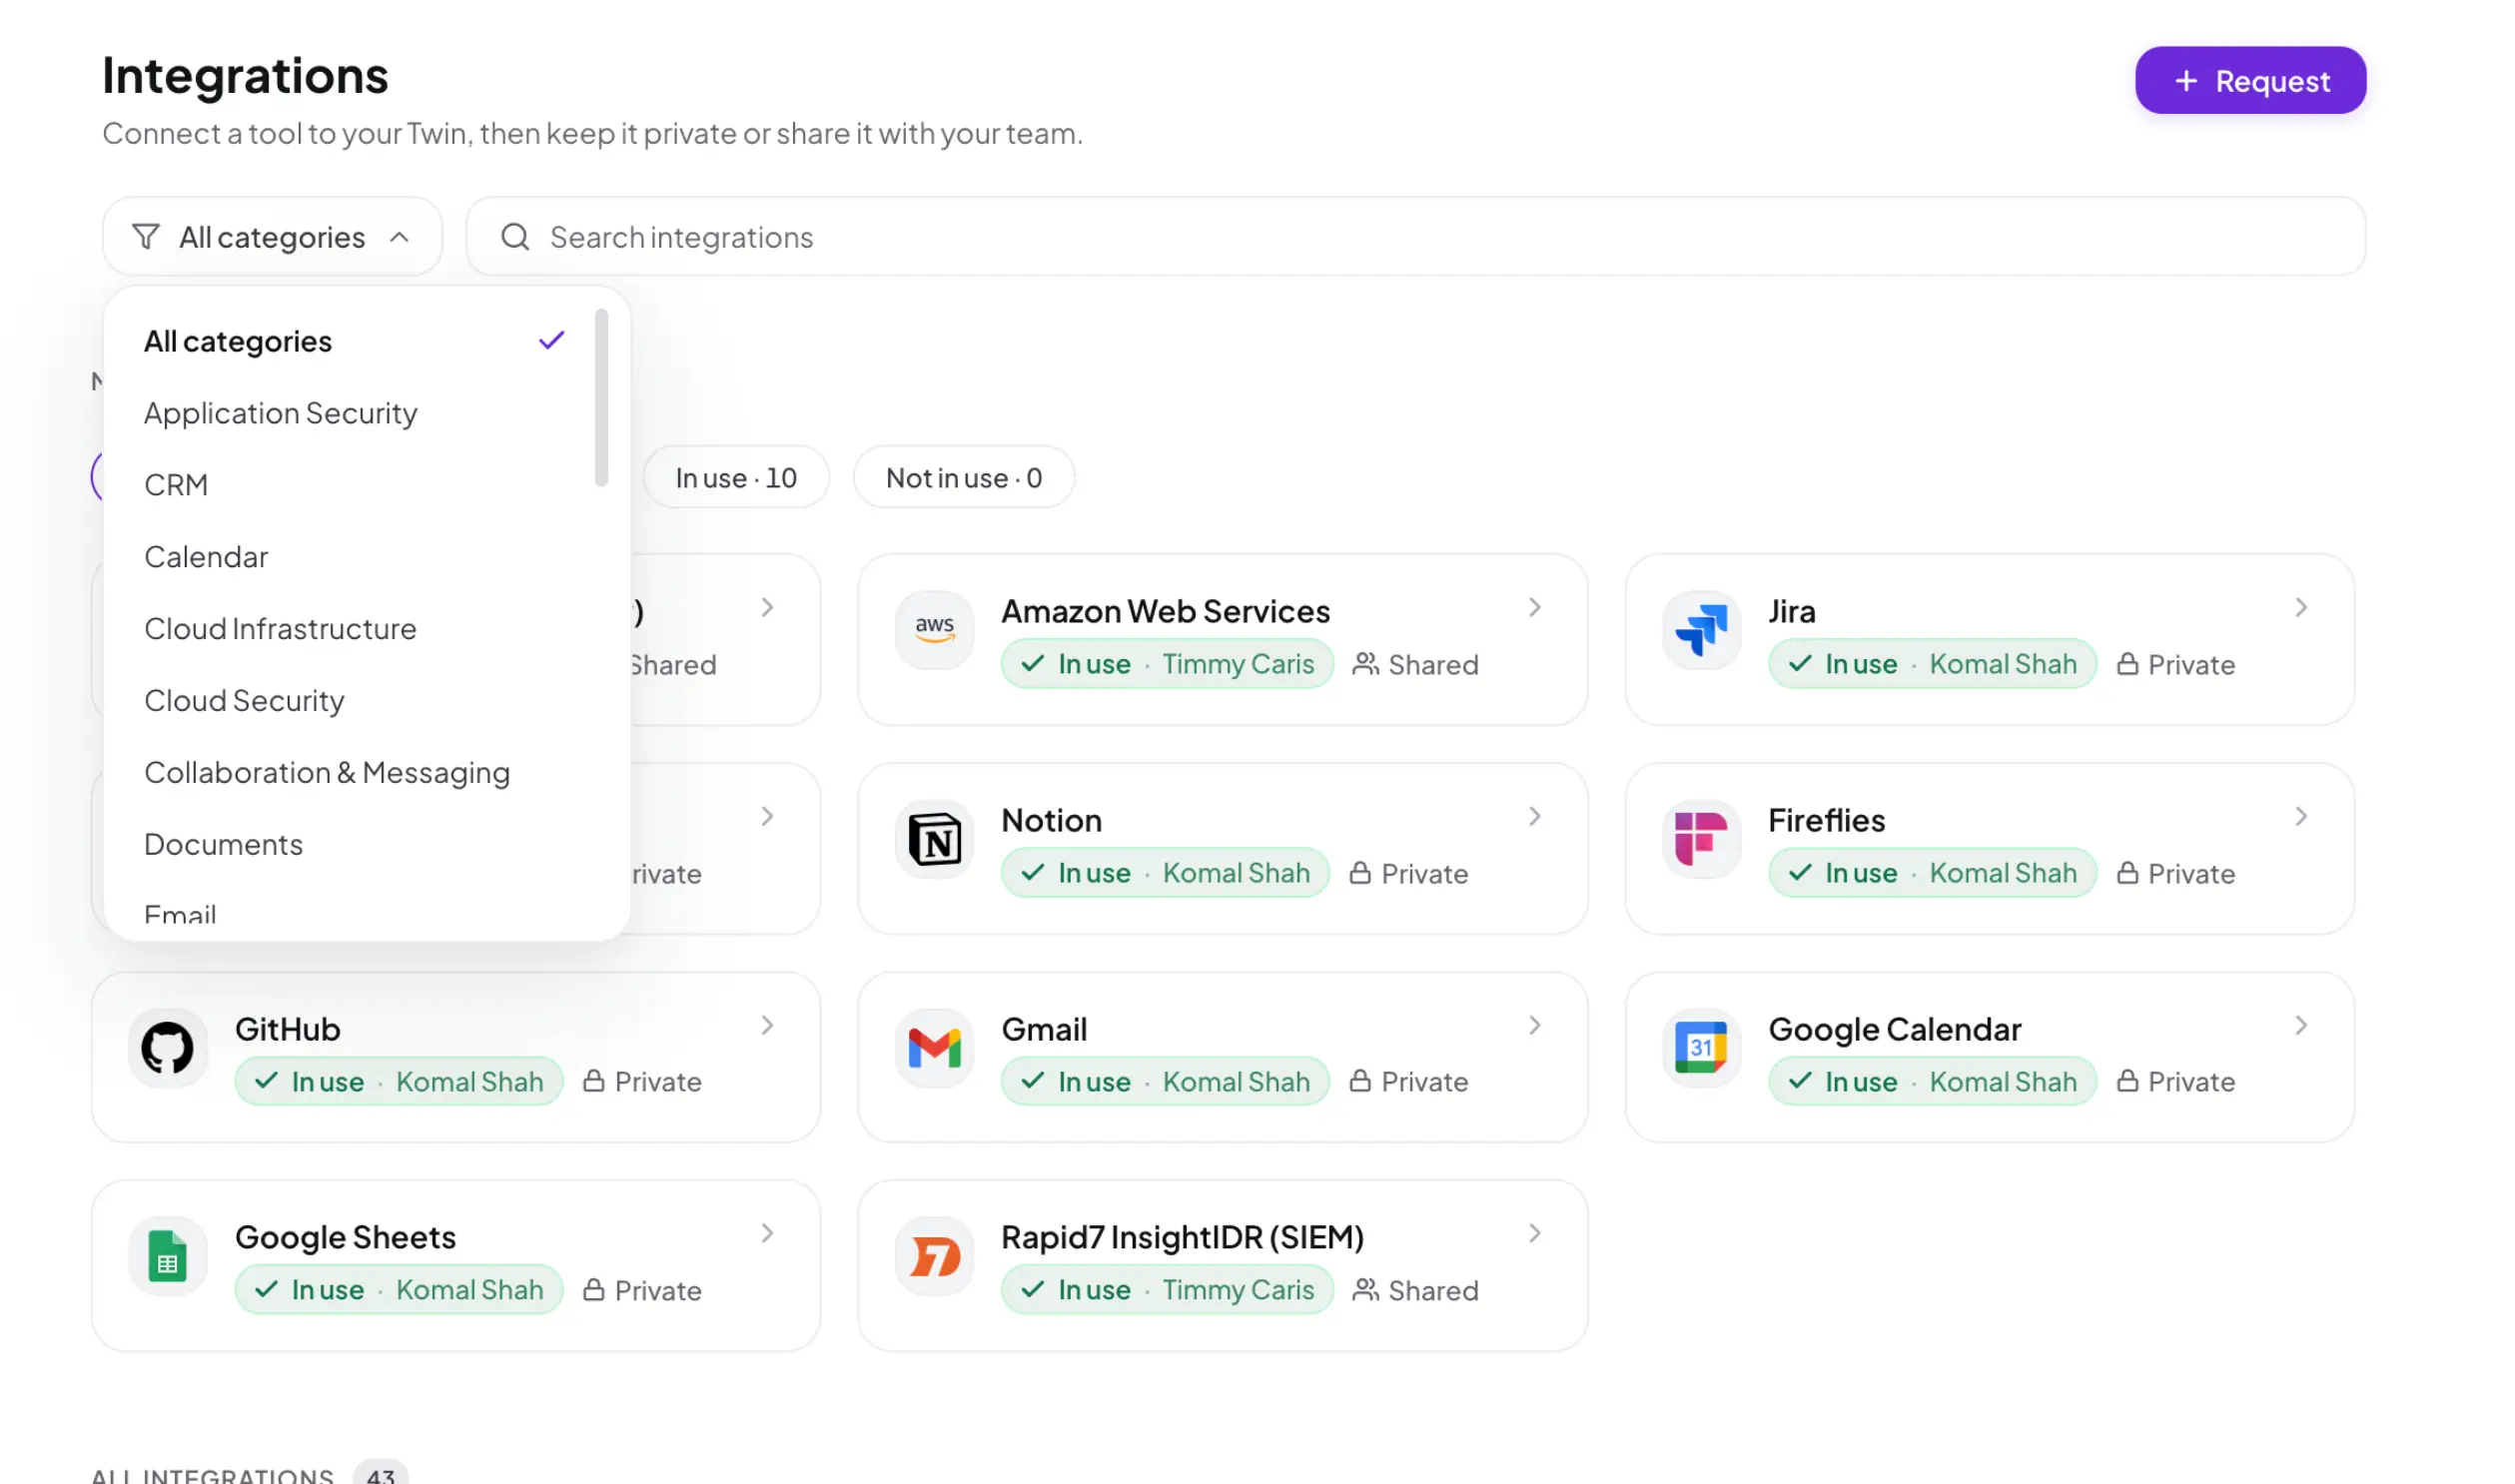Open Fireflies details chevron

[x=2300, y=816]
